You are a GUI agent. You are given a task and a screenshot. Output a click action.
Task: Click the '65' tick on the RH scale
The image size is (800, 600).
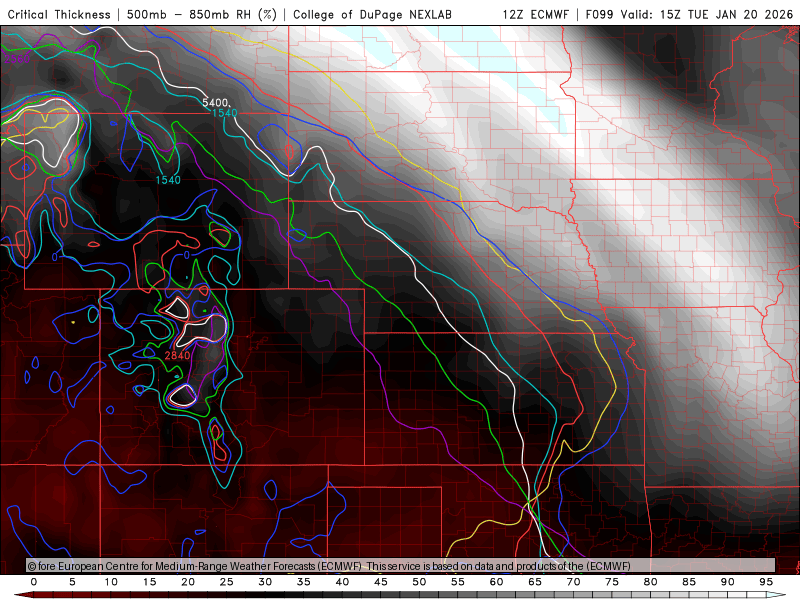(x=535, y=582)
